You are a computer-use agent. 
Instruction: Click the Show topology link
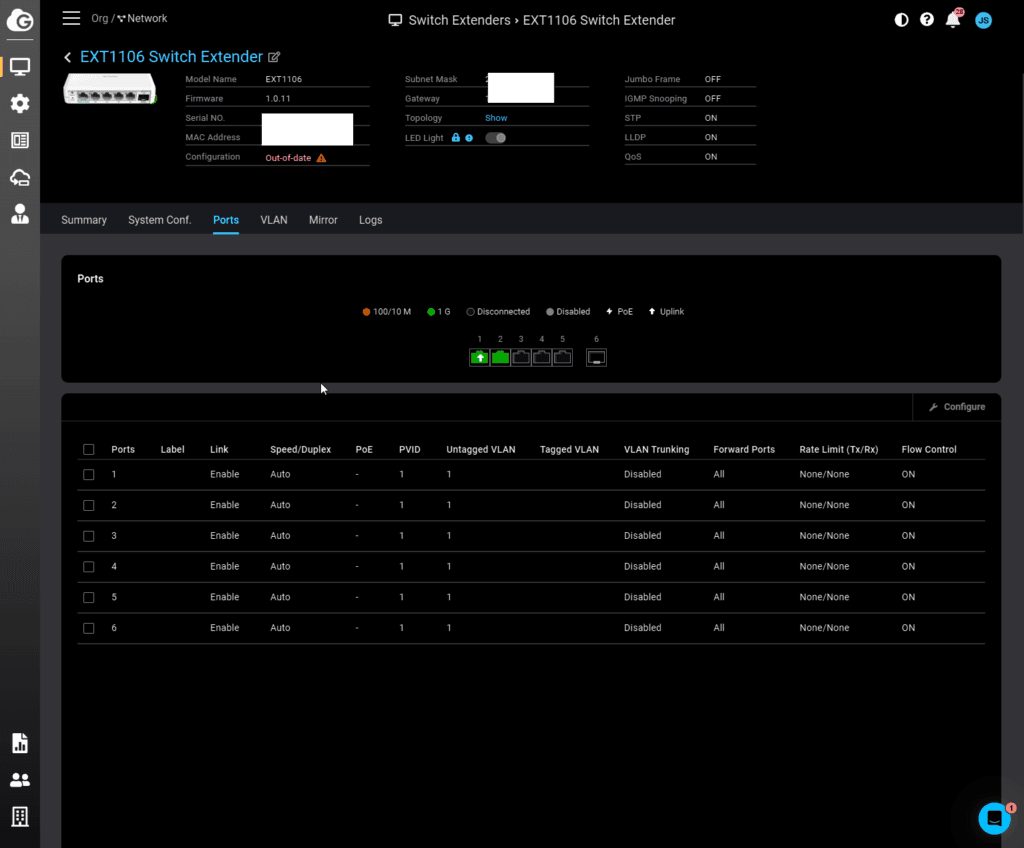[496, 118]
